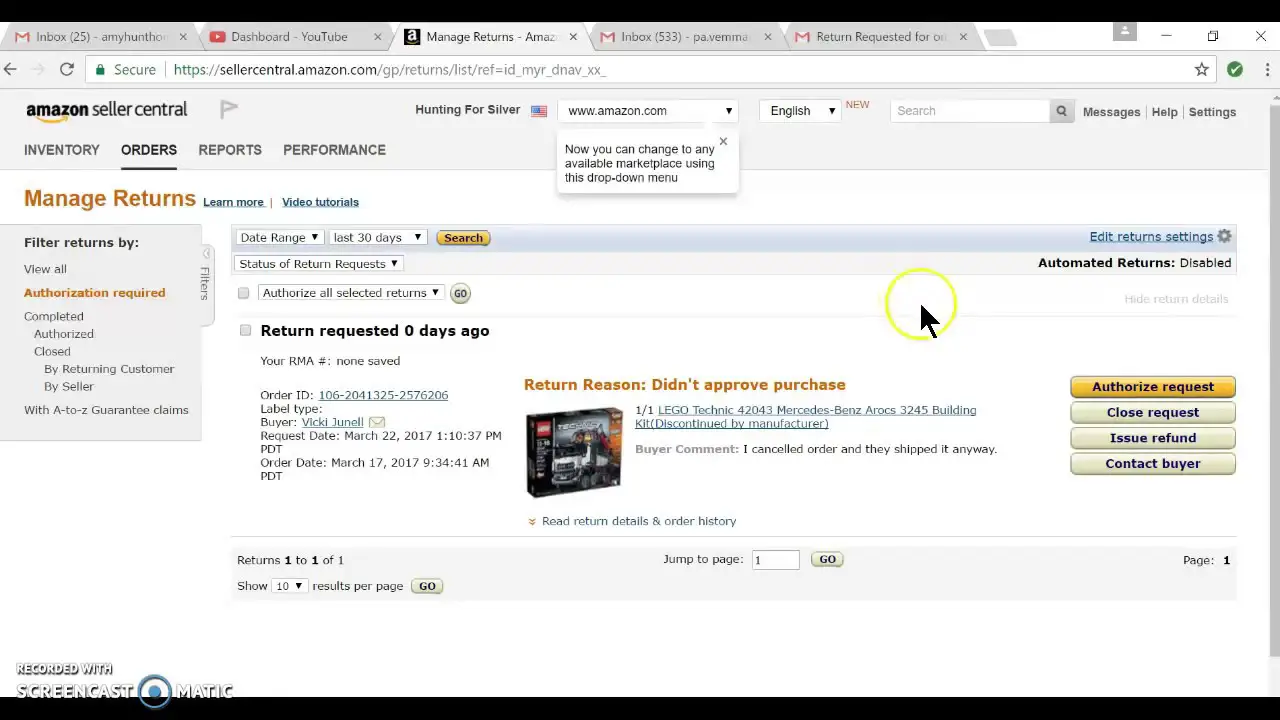Open the LEGO Technic 42043 product link

(805, 417)
